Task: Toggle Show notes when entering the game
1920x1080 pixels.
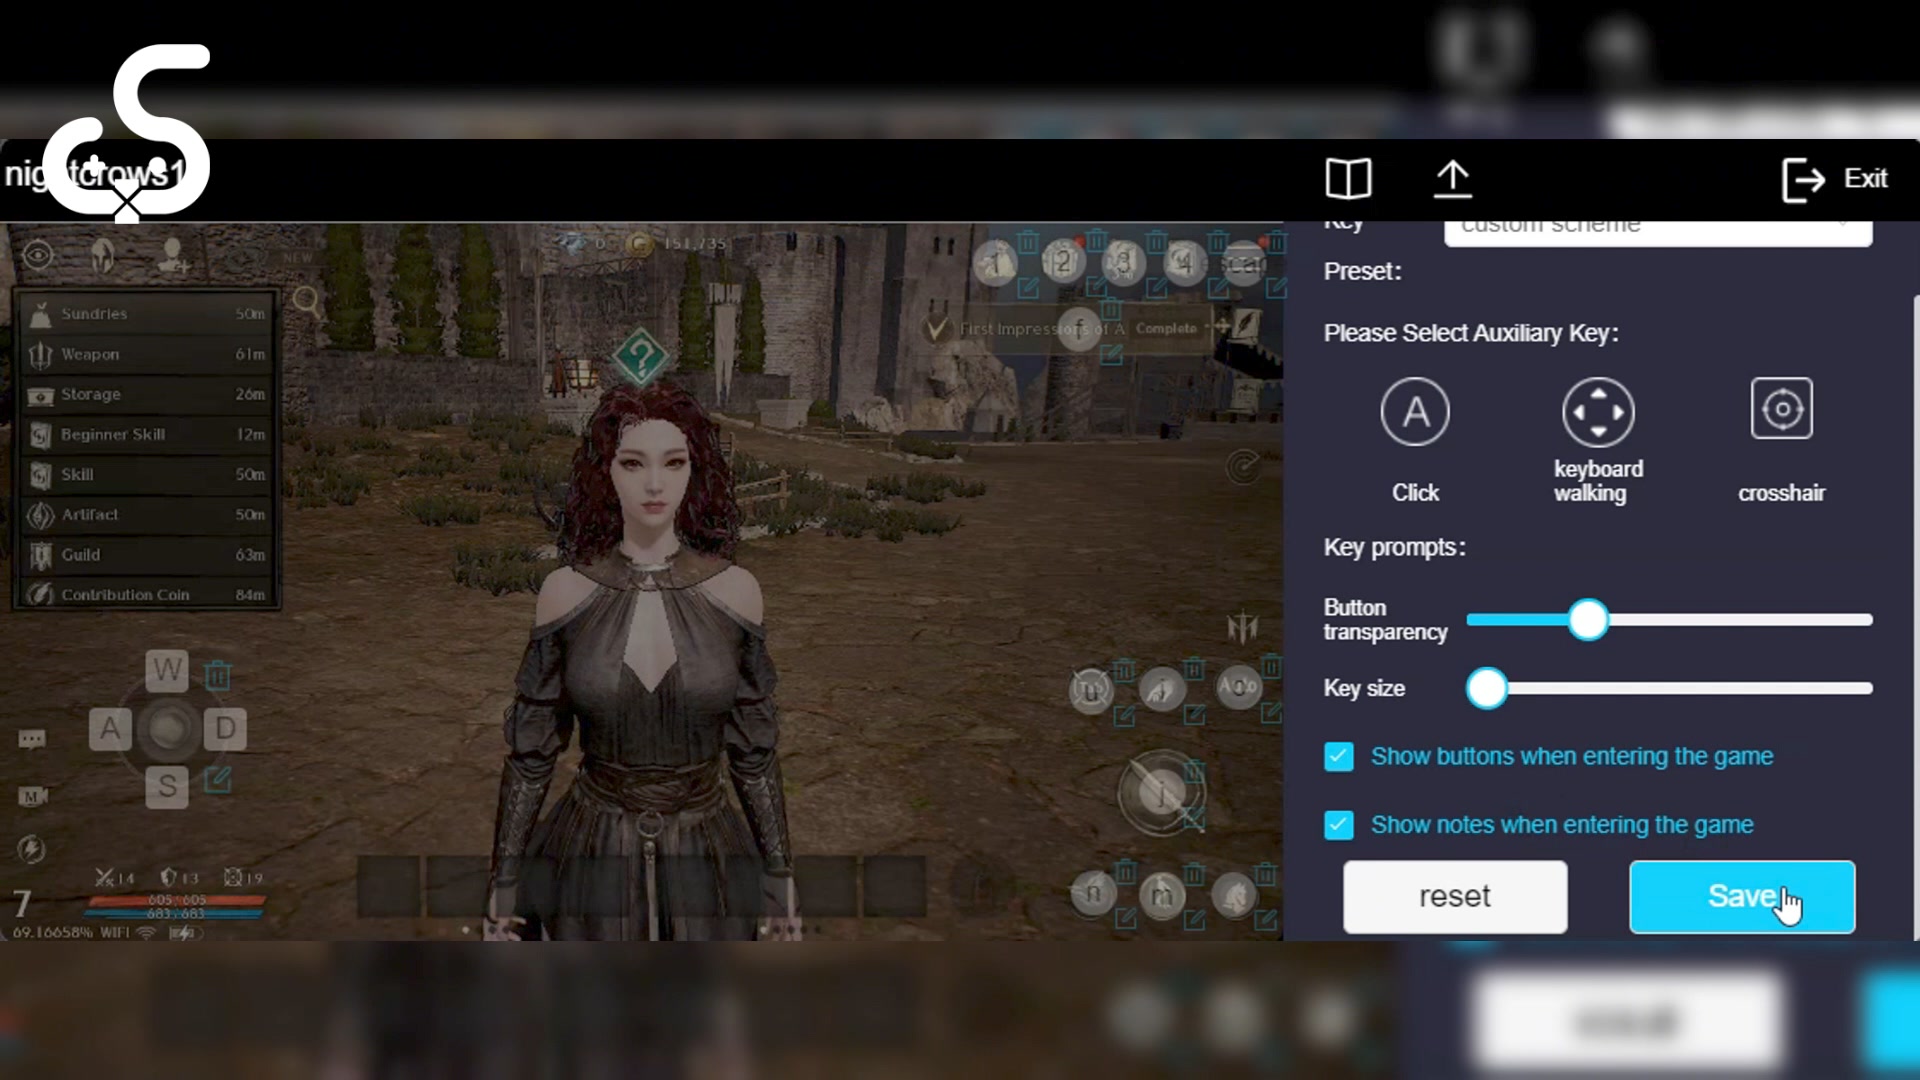Action: pyautogui.click(x=1339, y=825)
